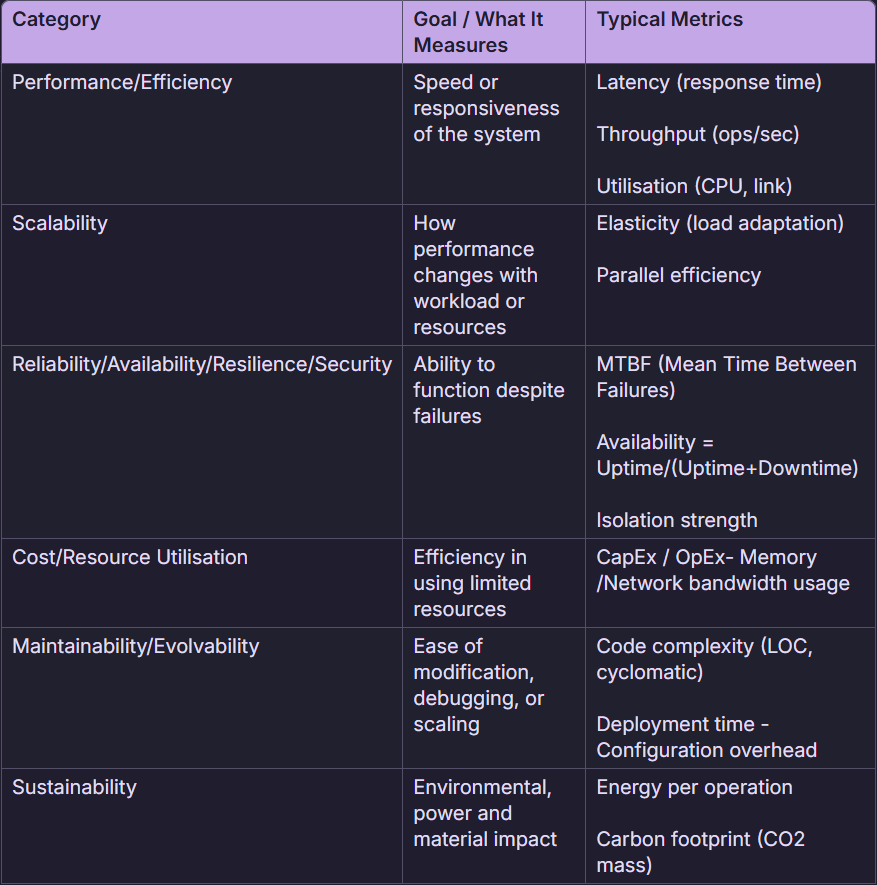
Task: Select the Reliability/Availability/Resilience/Security cell
Action: (x=202, y=364)
